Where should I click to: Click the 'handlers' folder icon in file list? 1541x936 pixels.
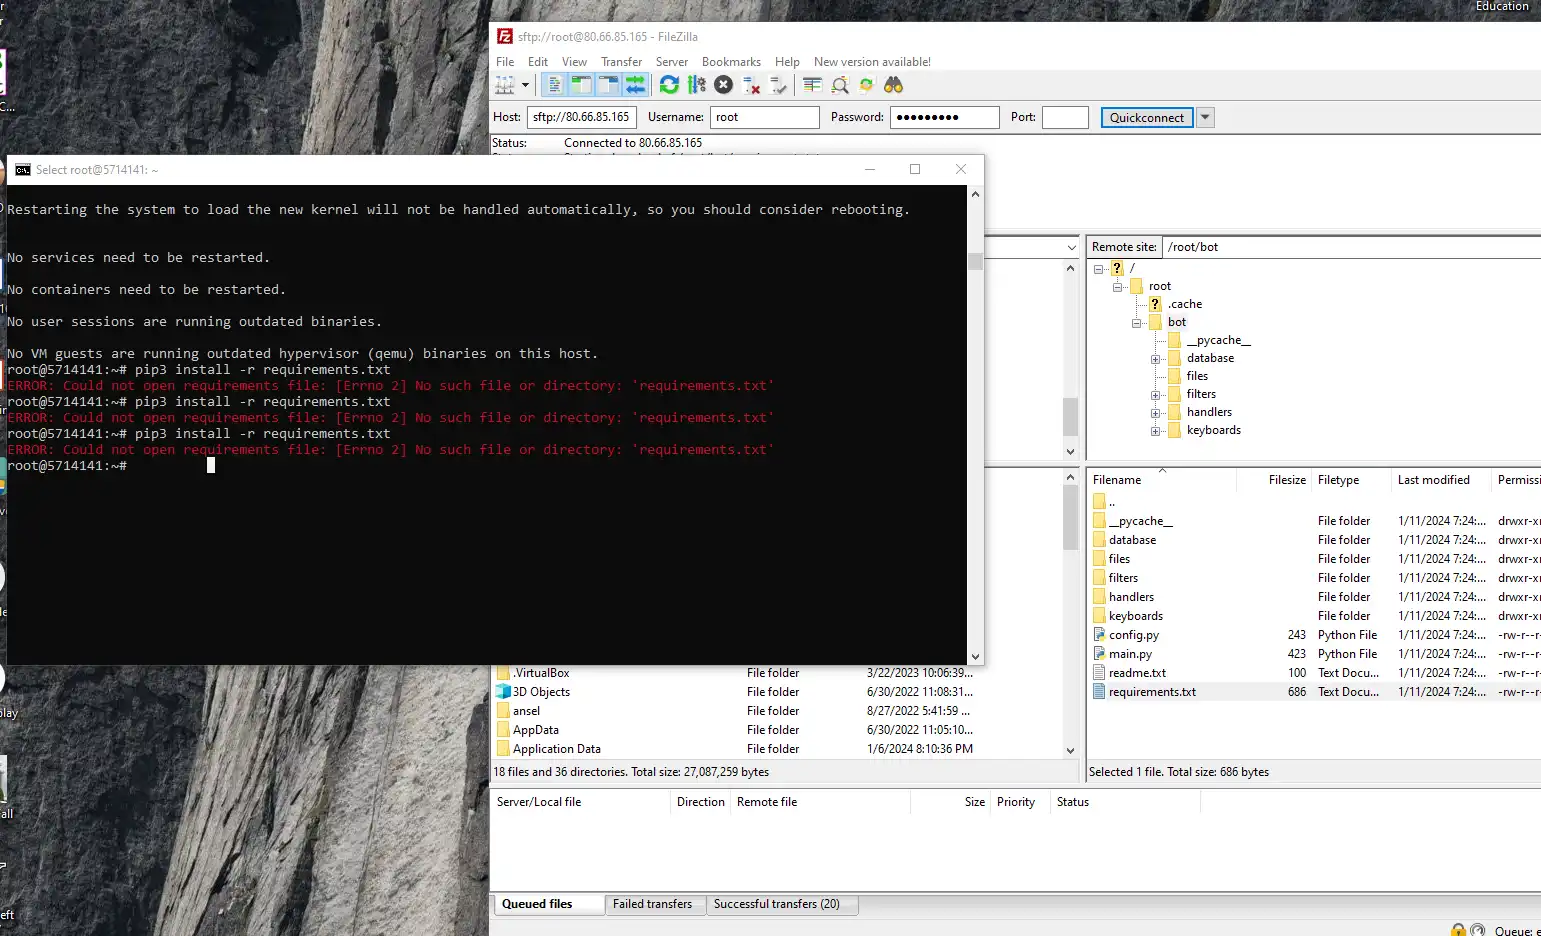(1099, 597)
